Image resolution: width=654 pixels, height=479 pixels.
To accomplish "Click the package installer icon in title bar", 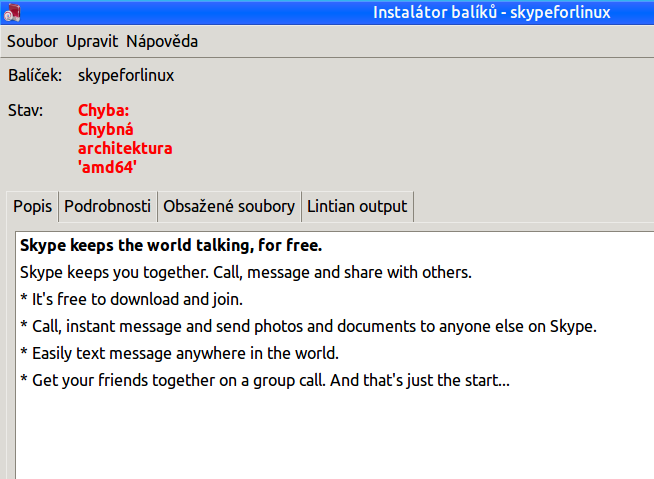I will 12,13.
